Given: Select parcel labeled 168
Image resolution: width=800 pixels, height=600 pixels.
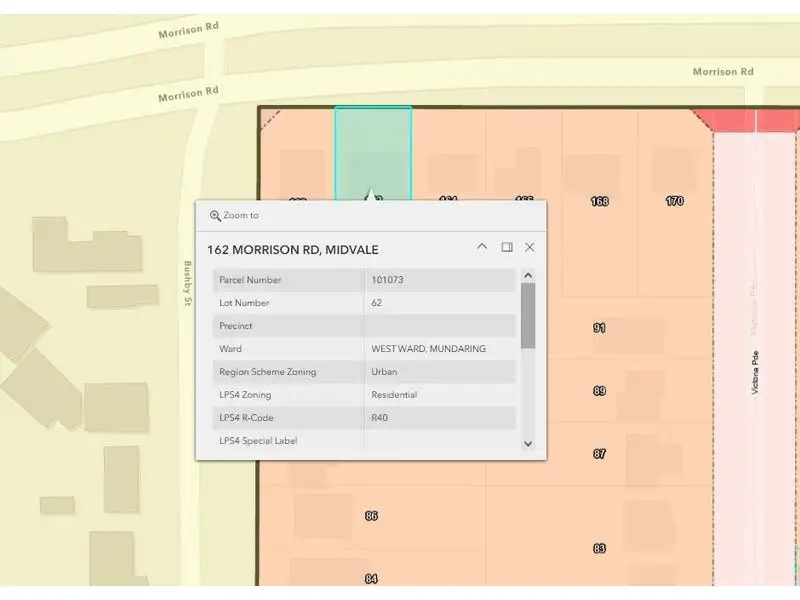Looking at the screenshot, I should coord(599,201).
